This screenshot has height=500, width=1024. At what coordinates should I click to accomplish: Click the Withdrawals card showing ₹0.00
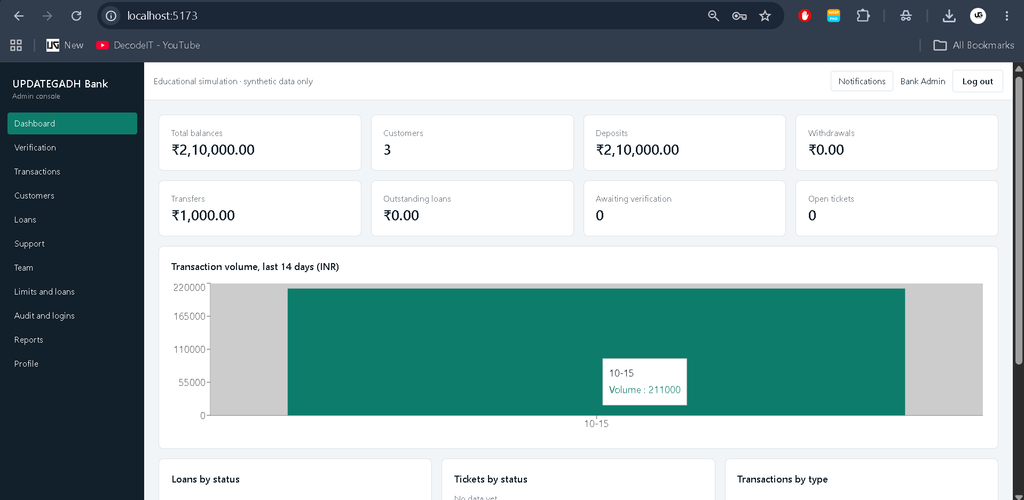point(897,142)
